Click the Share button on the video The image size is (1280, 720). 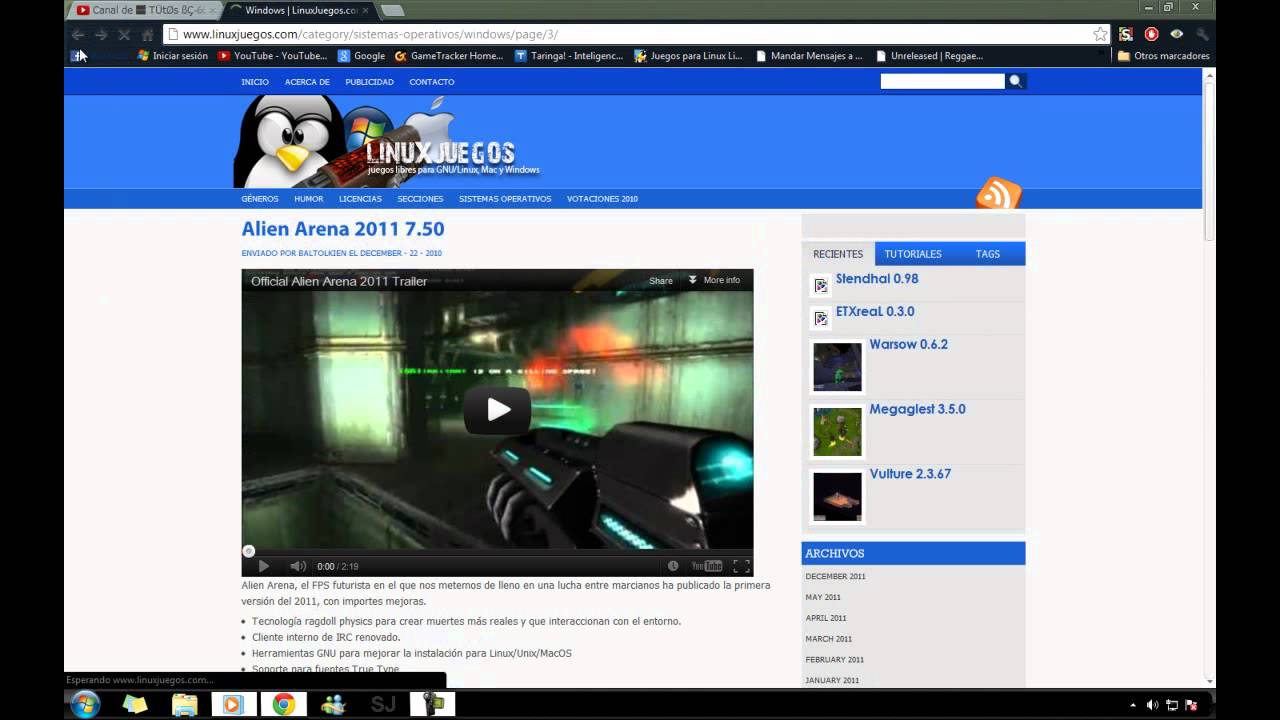(x=661, y=281)
